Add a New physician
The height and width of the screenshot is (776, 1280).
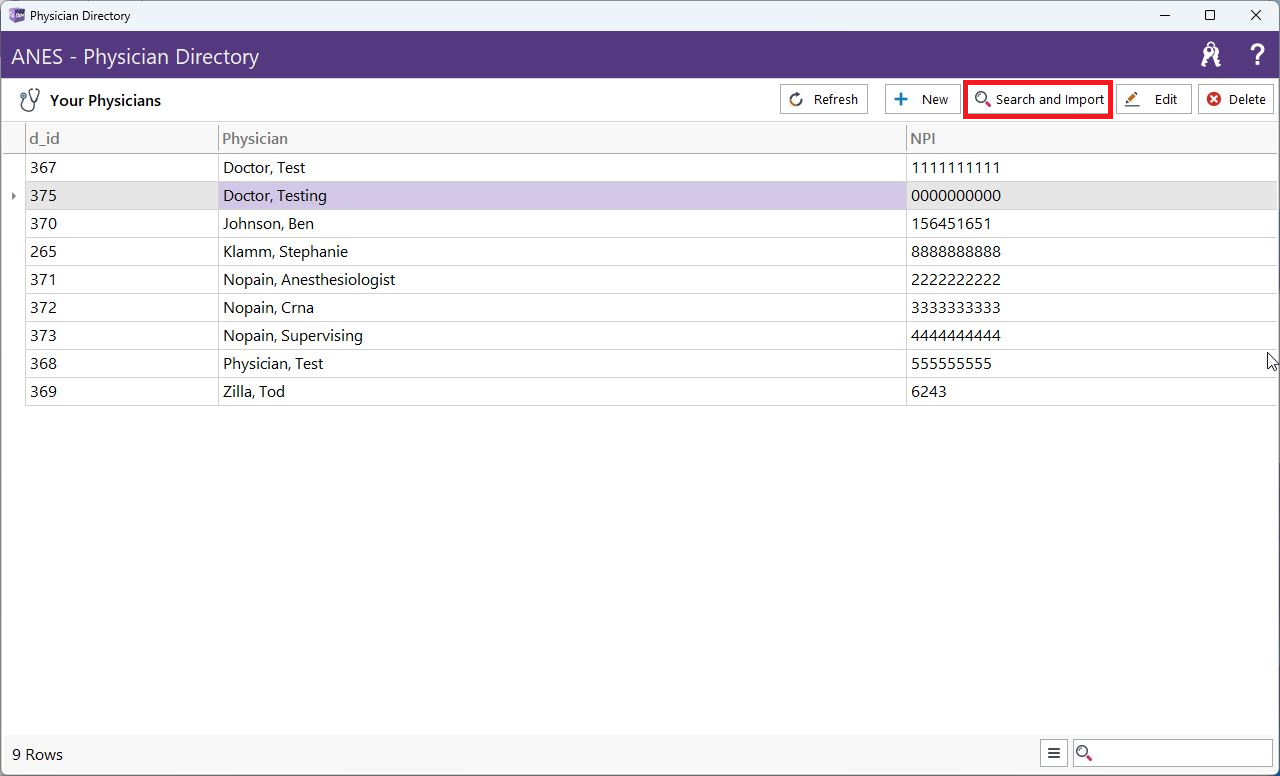pyautogui.click(x=921, y=99)
